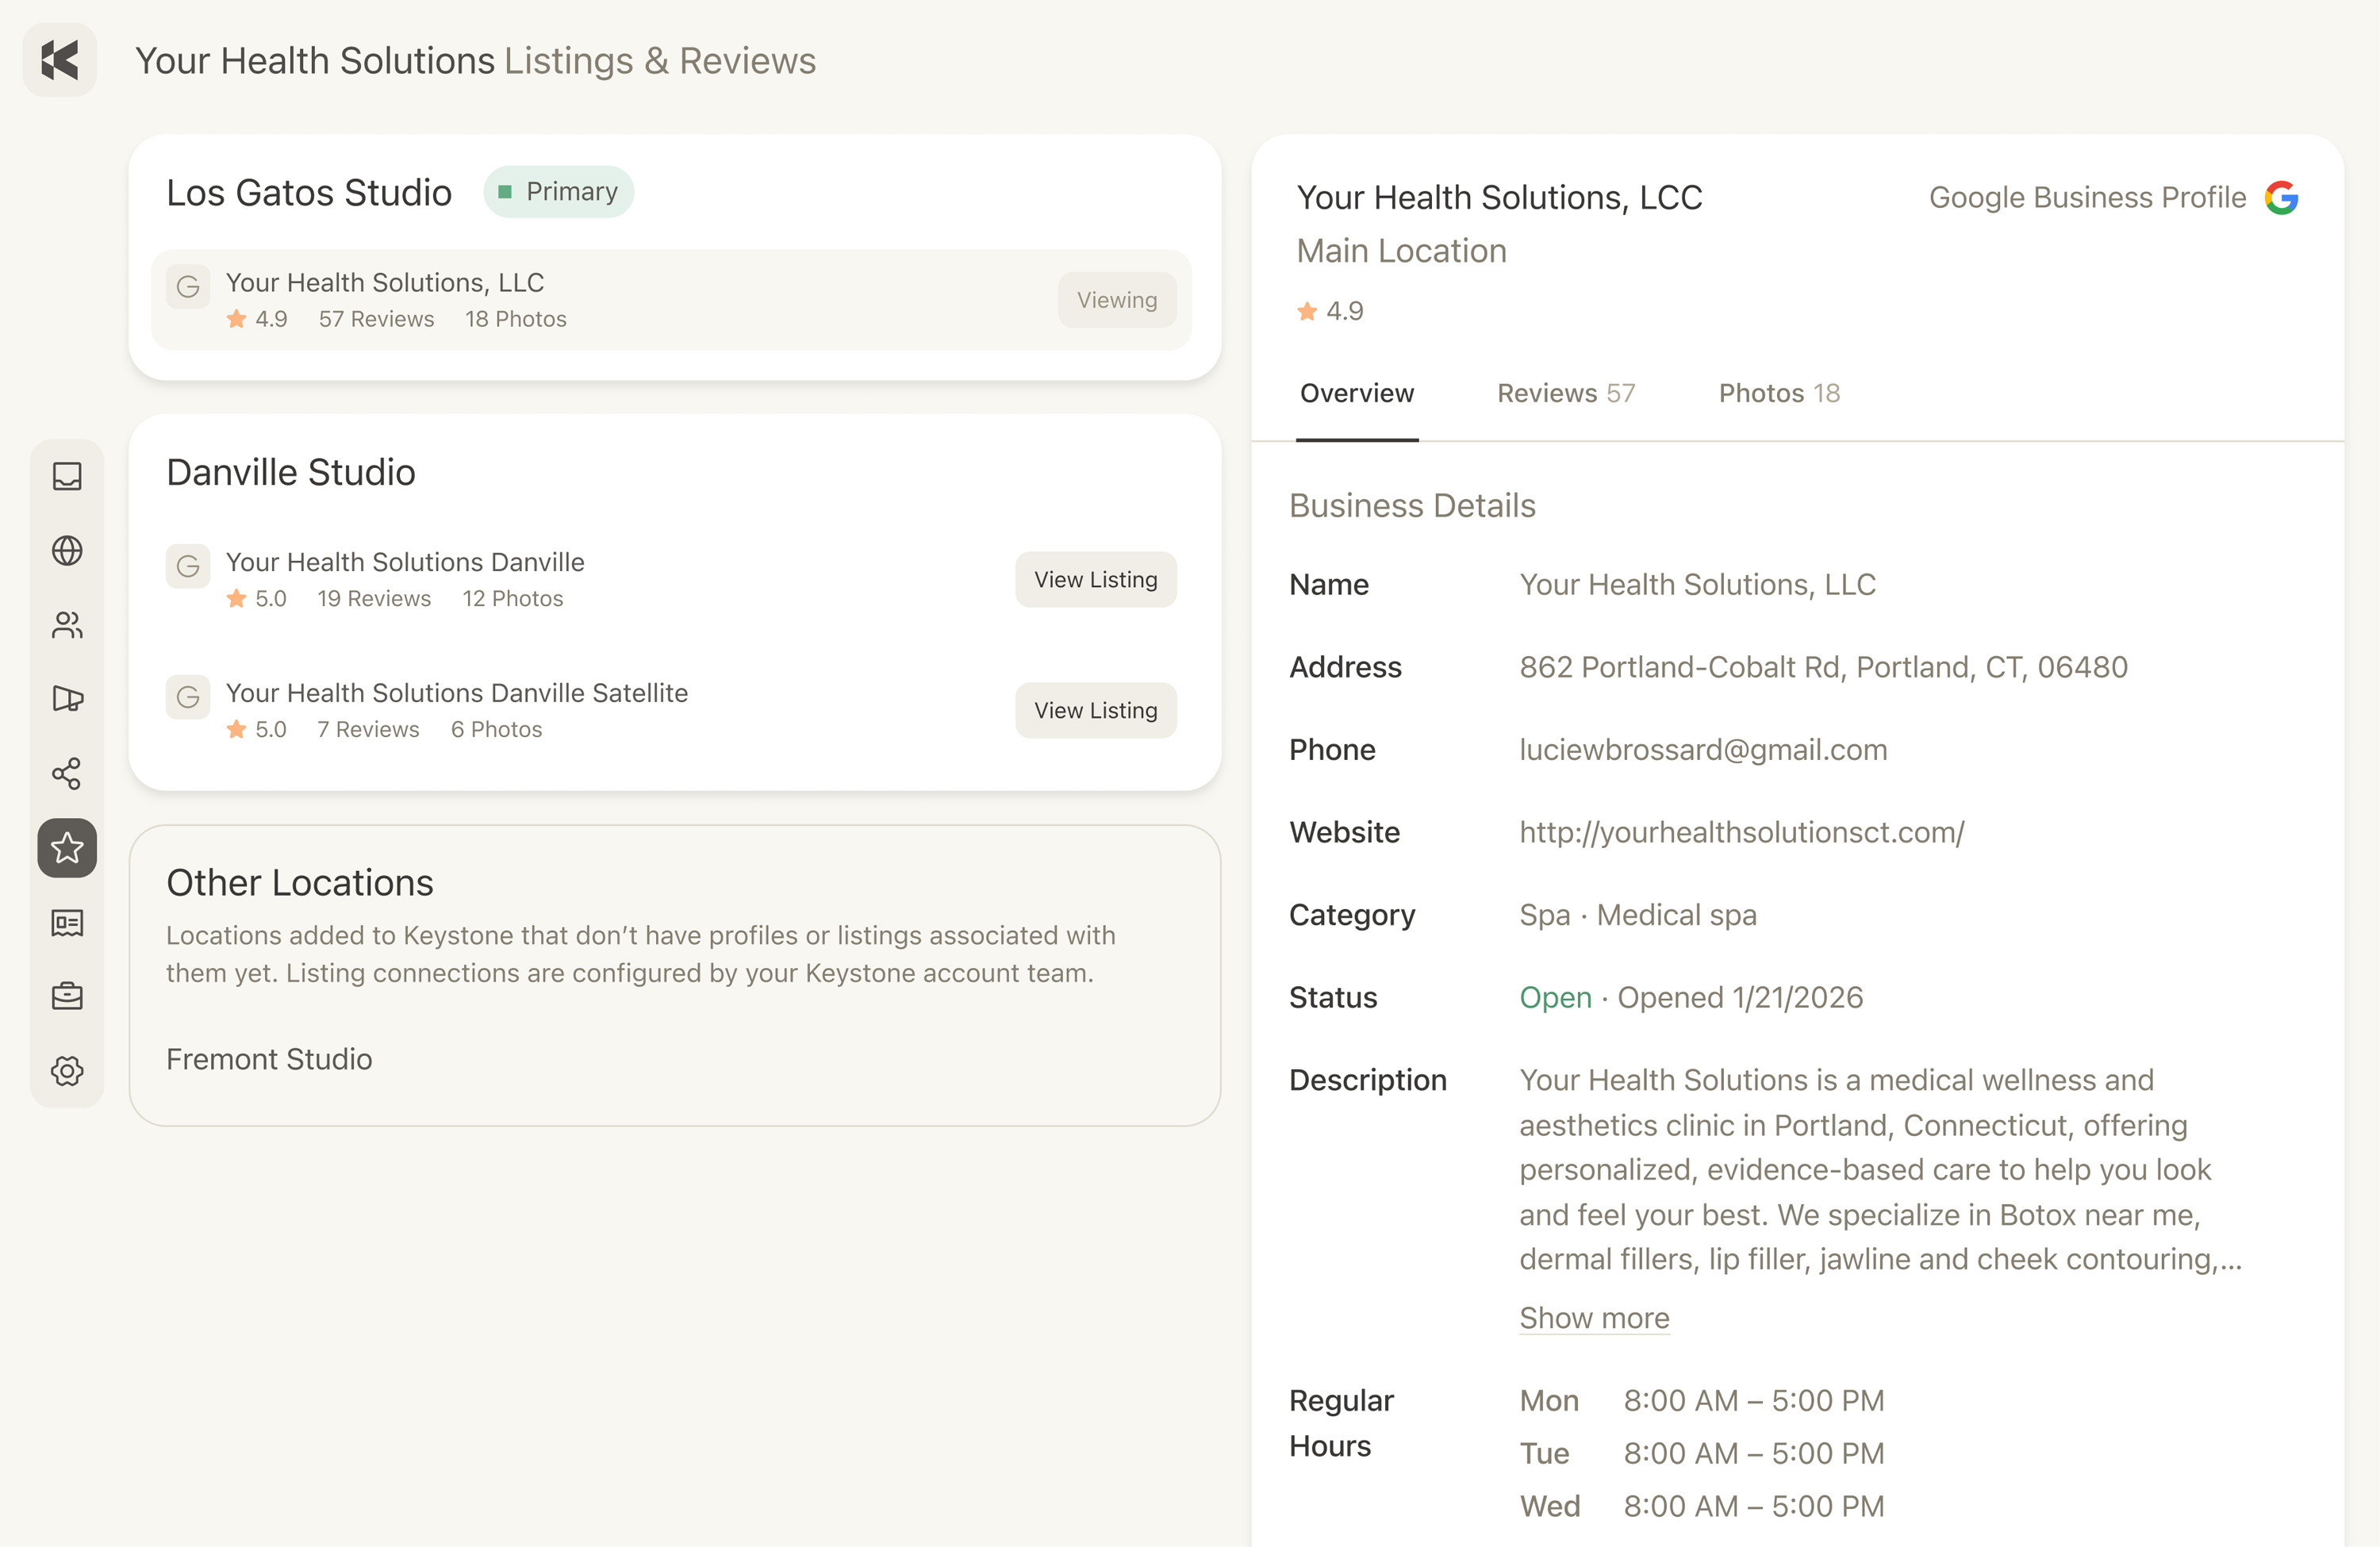The image size is (2380, 1547).
Task: Click the Spa · Medical spa category value
Action: 1638,915
